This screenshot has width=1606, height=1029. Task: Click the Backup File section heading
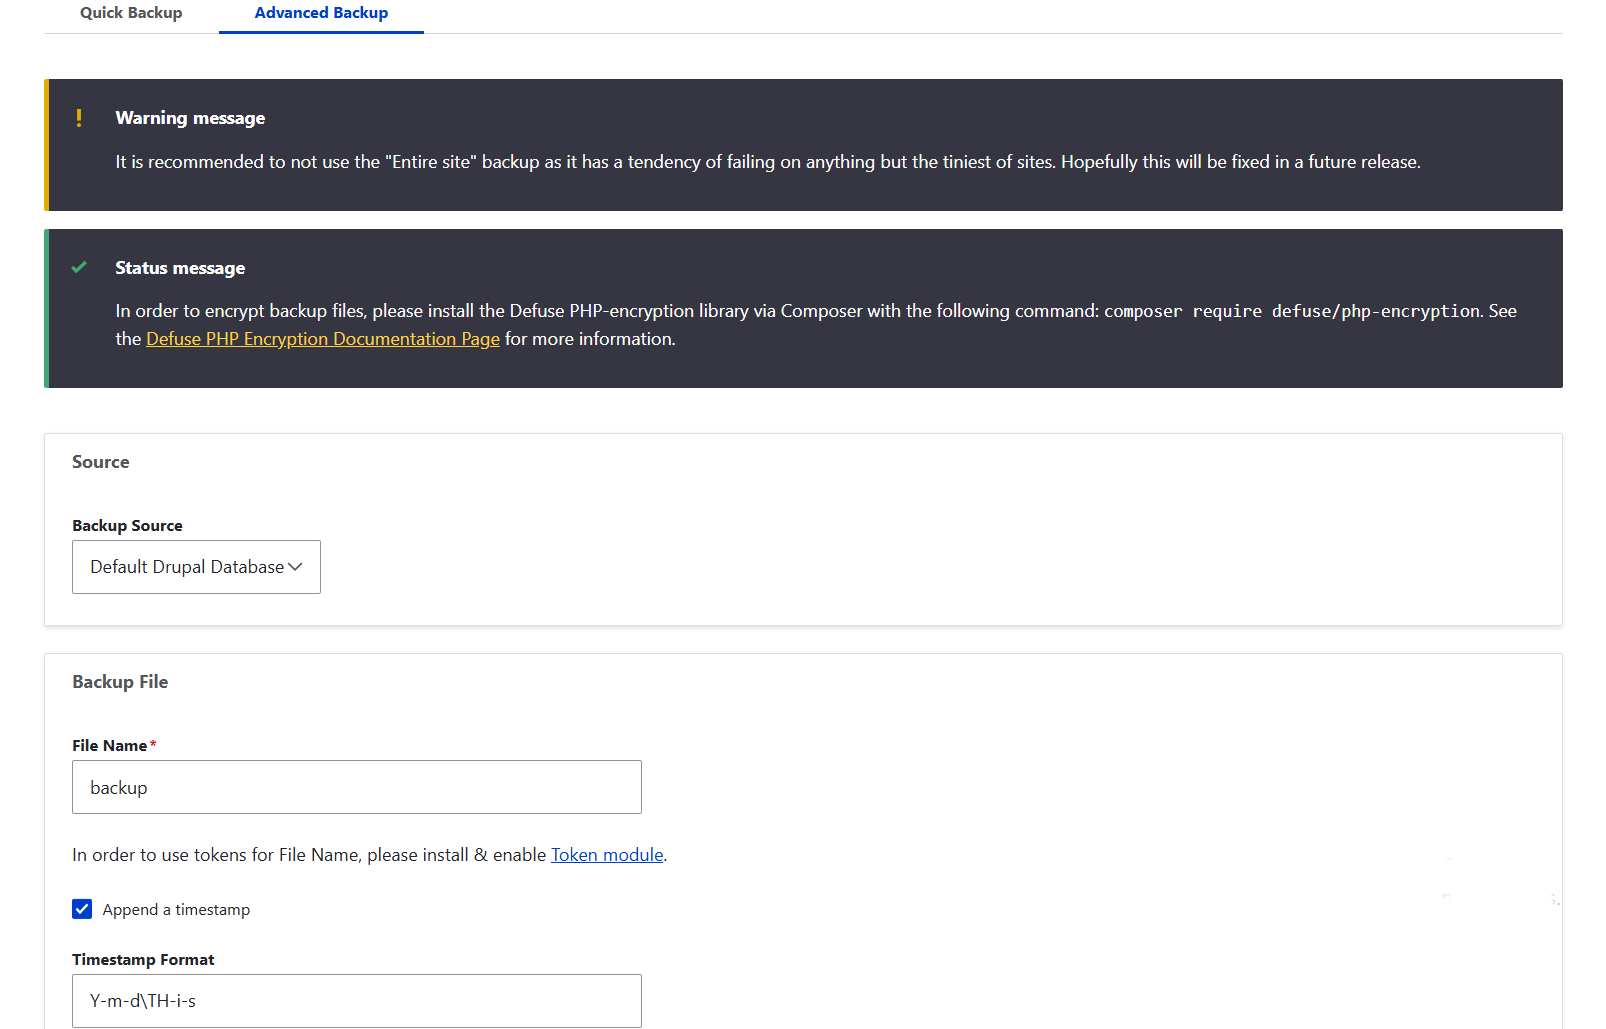pos(120,681)
